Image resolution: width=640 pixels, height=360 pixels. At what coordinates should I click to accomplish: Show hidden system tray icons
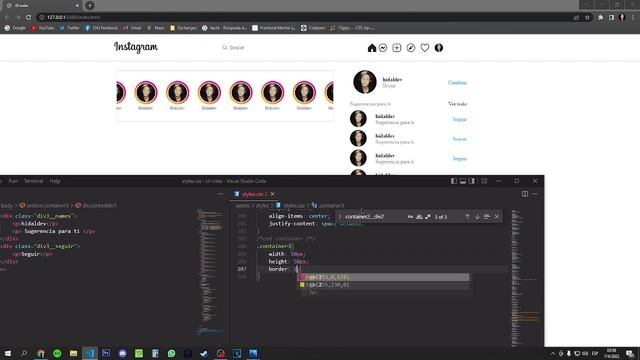pyautogui.click(x=553, y=353)
